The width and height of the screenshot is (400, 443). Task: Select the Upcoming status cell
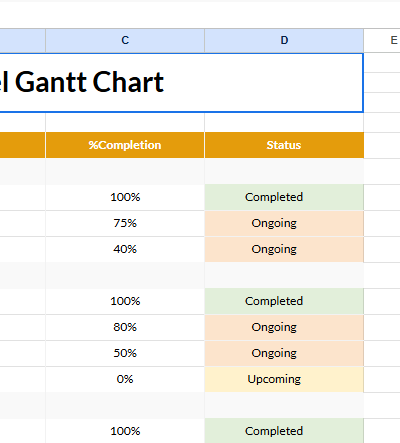284,379
